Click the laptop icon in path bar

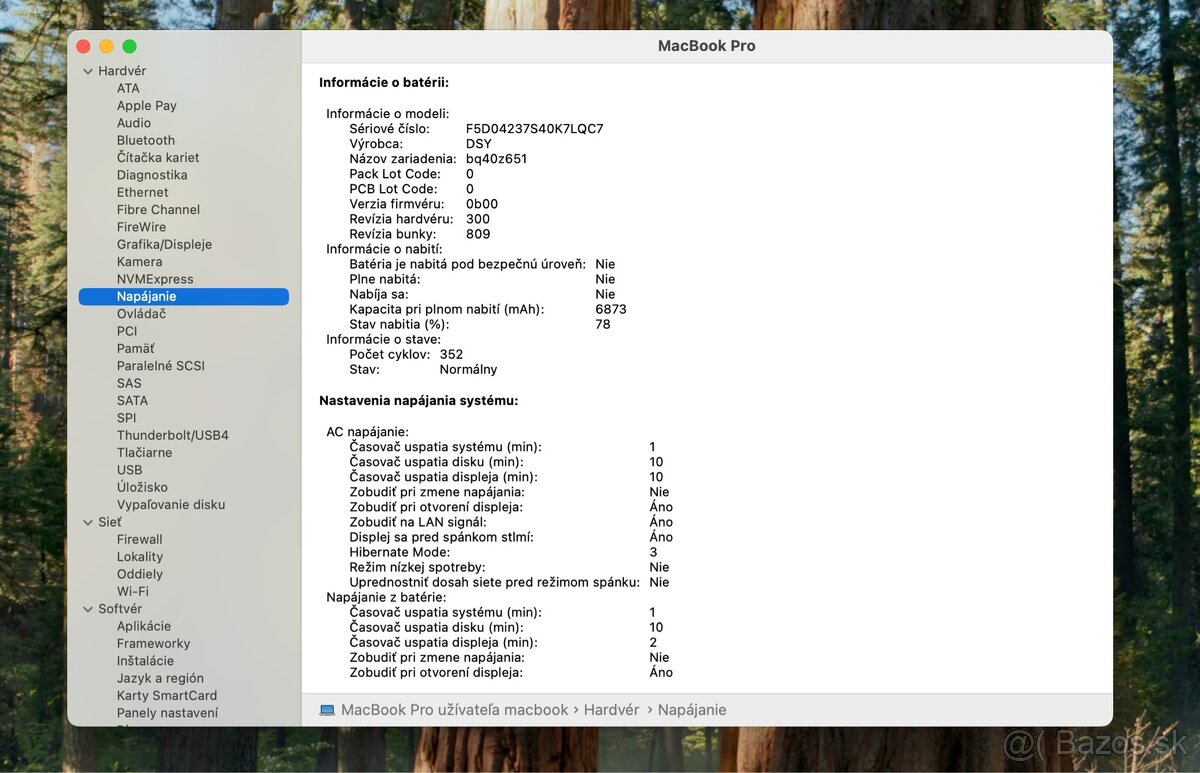click(x=327, y=710)
